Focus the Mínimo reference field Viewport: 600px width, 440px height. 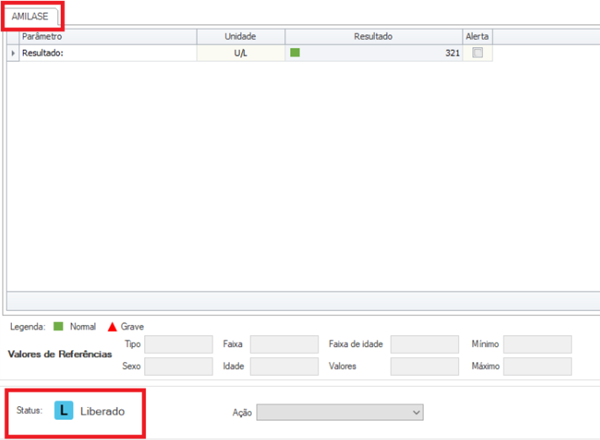538,344
